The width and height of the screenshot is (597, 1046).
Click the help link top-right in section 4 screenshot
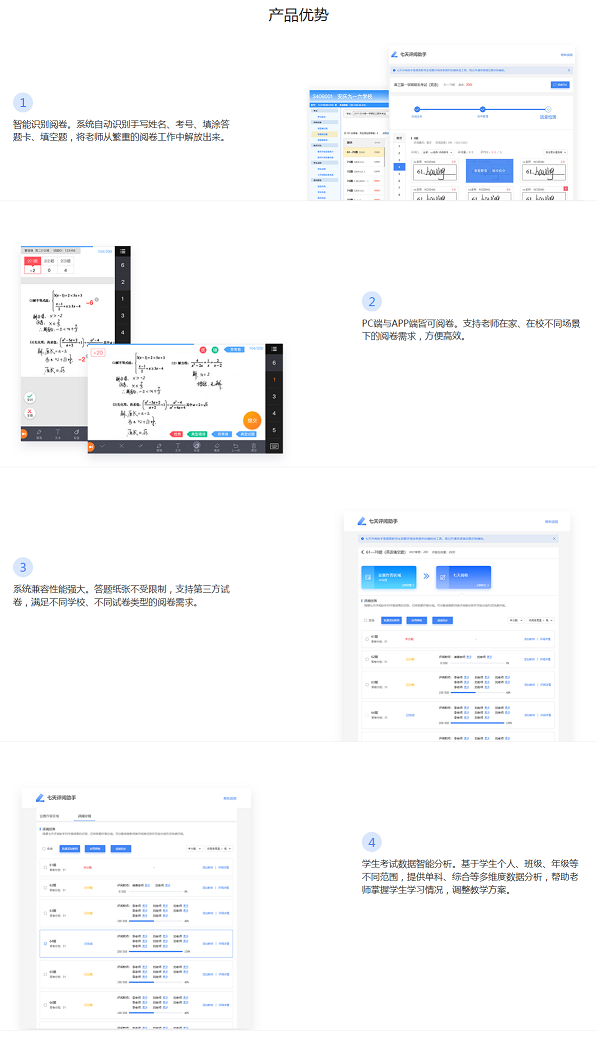point(230,799)
